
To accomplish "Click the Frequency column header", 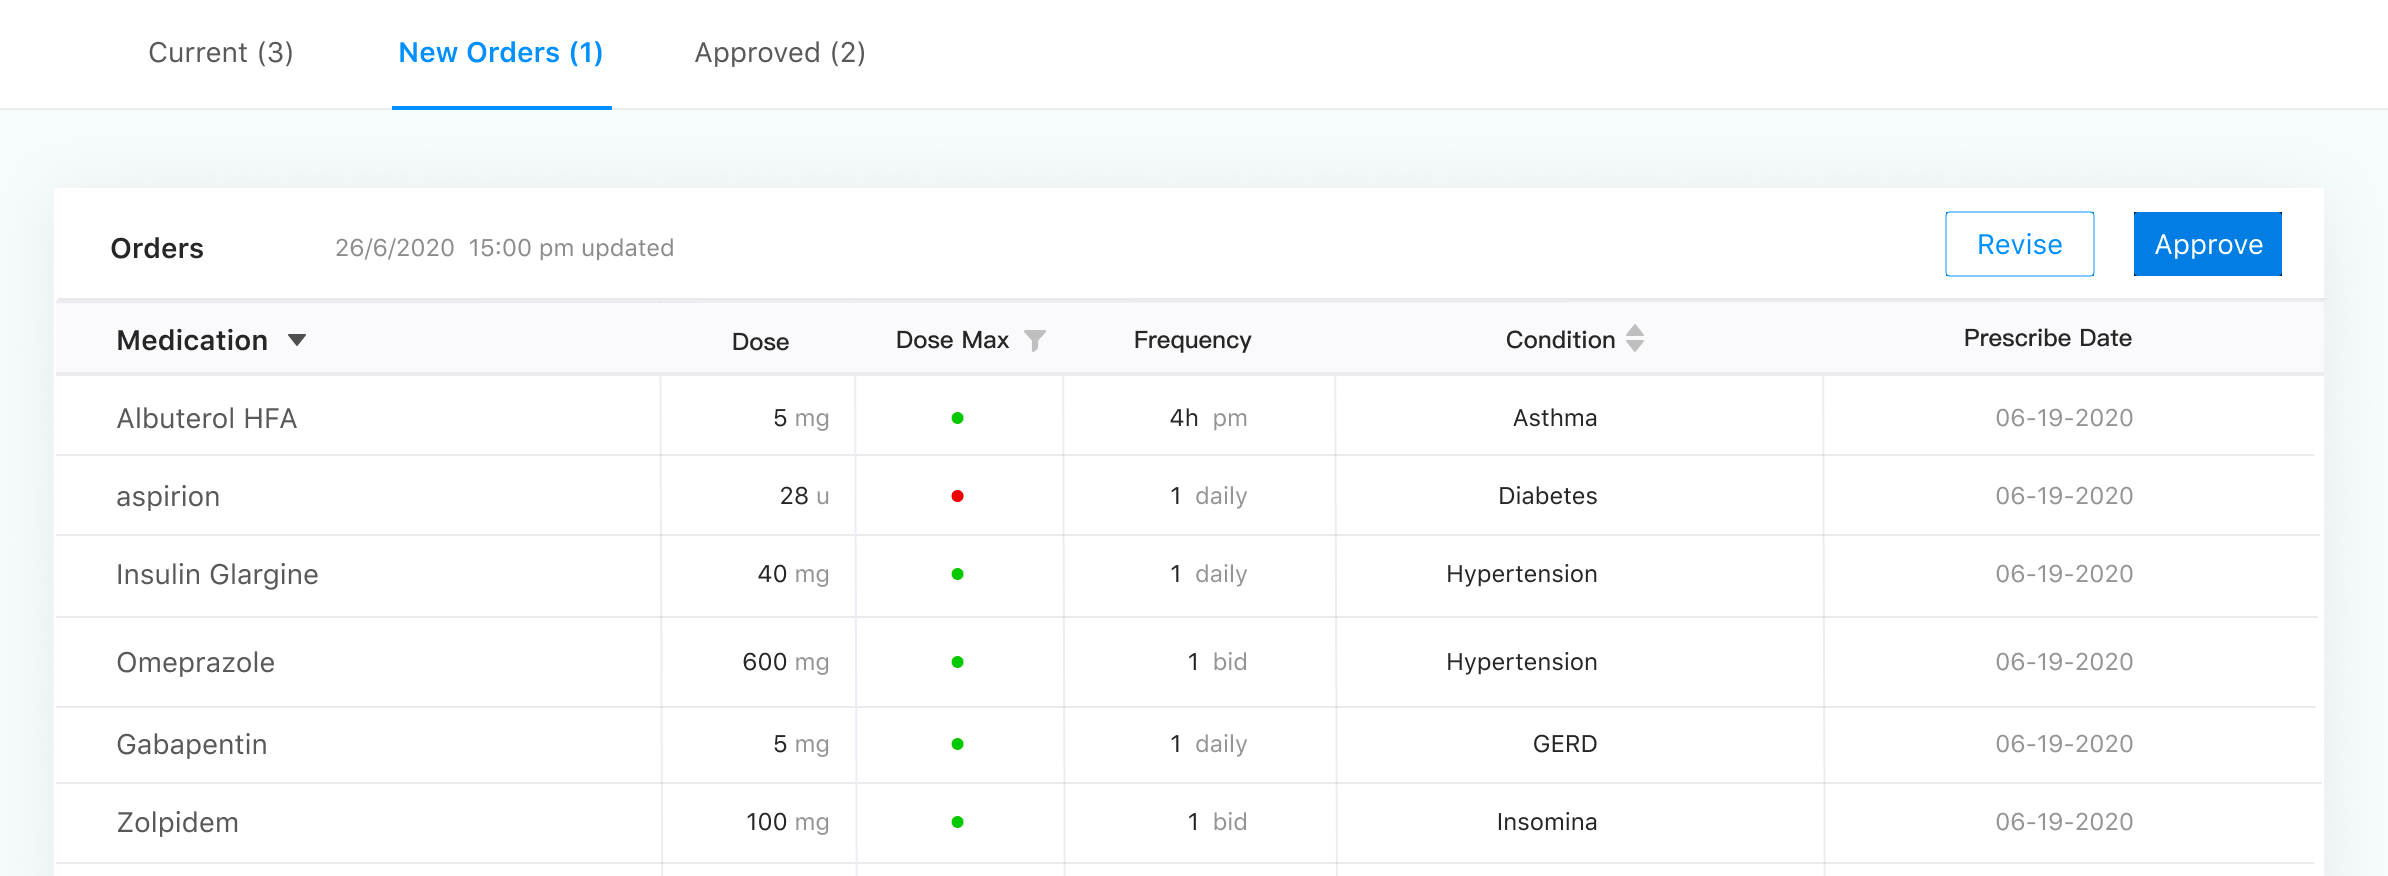I will (1192, 340).
